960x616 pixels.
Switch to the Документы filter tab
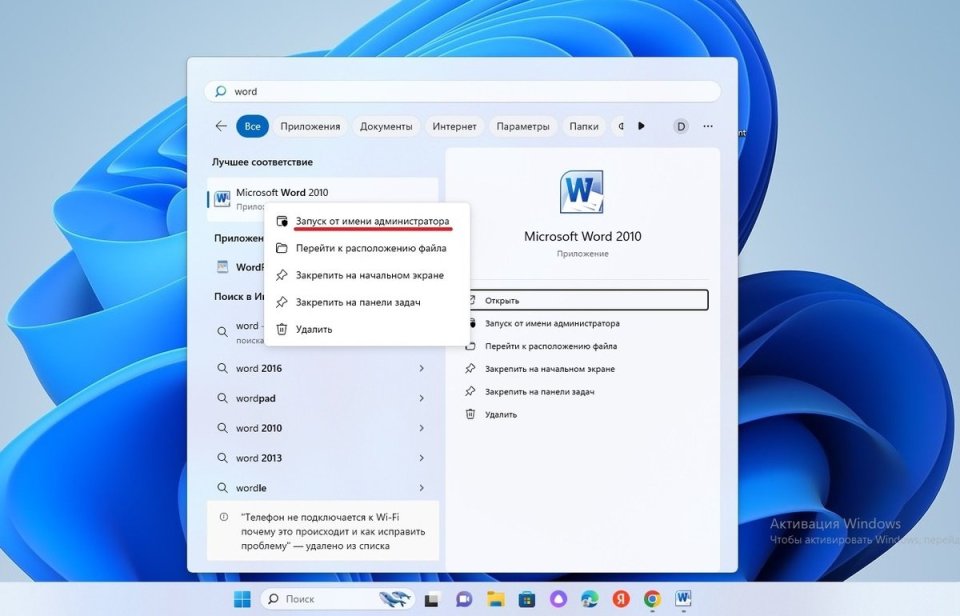pos(386,126)
